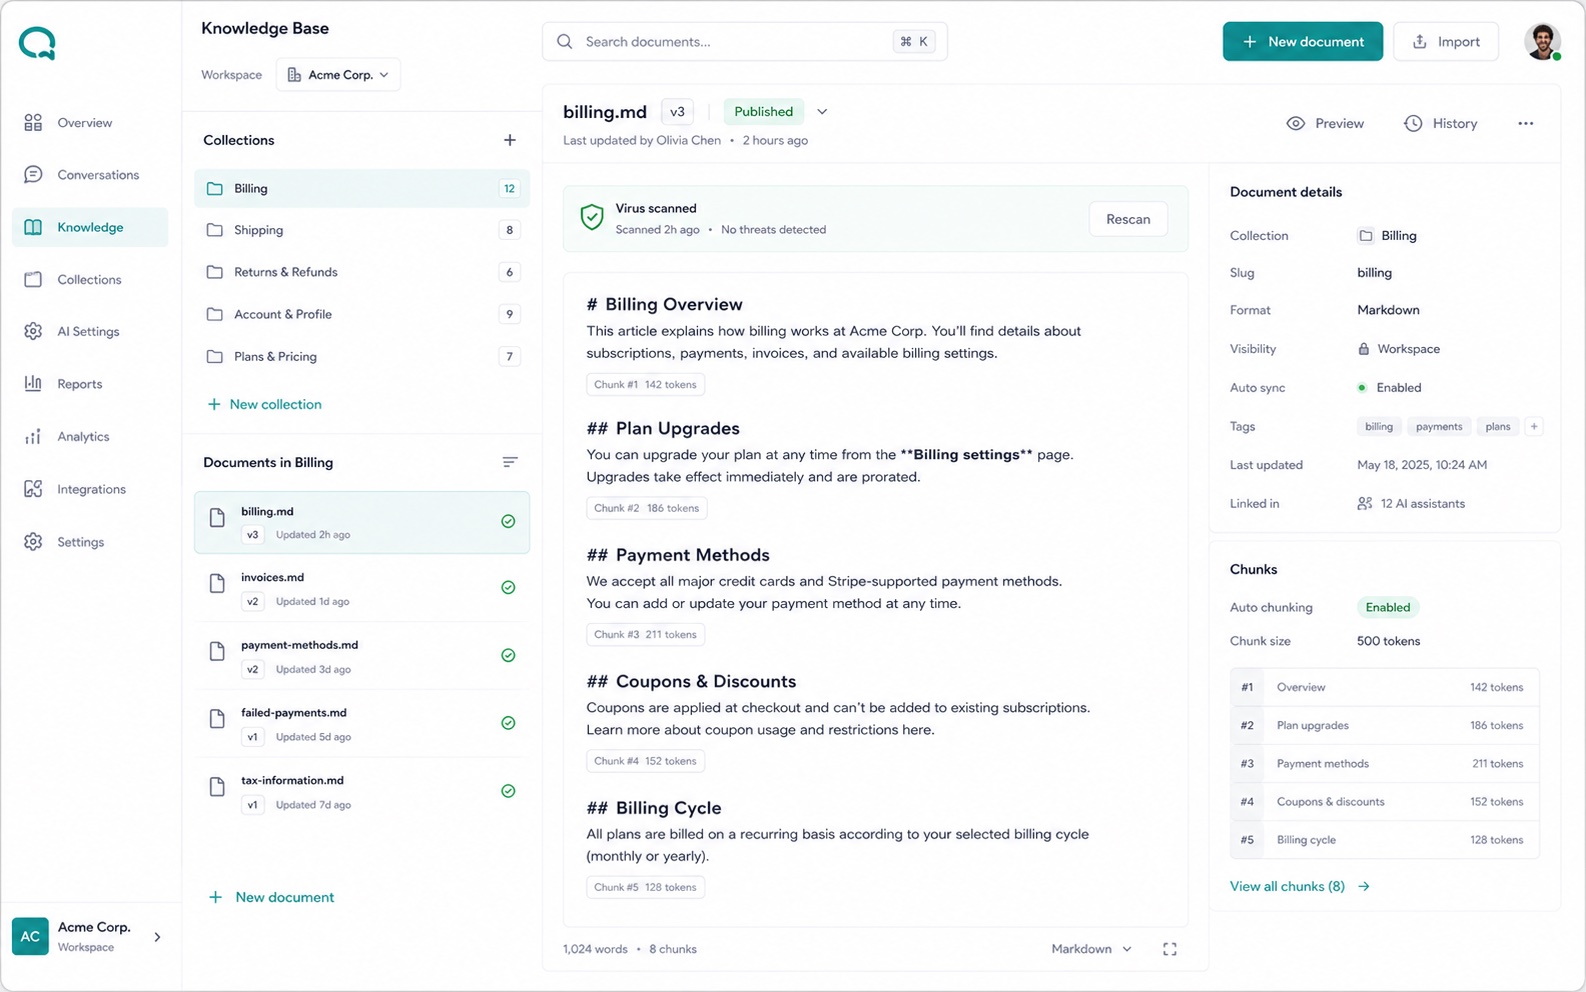Go to Conversations in the sidebar

(90, 175)
